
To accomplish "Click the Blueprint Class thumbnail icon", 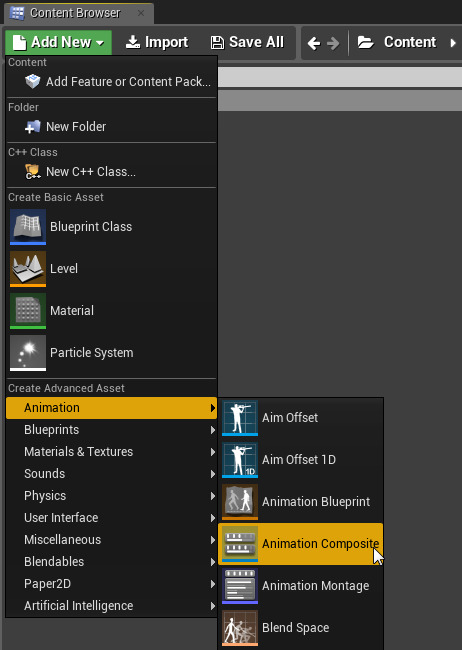I will pos(28,227).
